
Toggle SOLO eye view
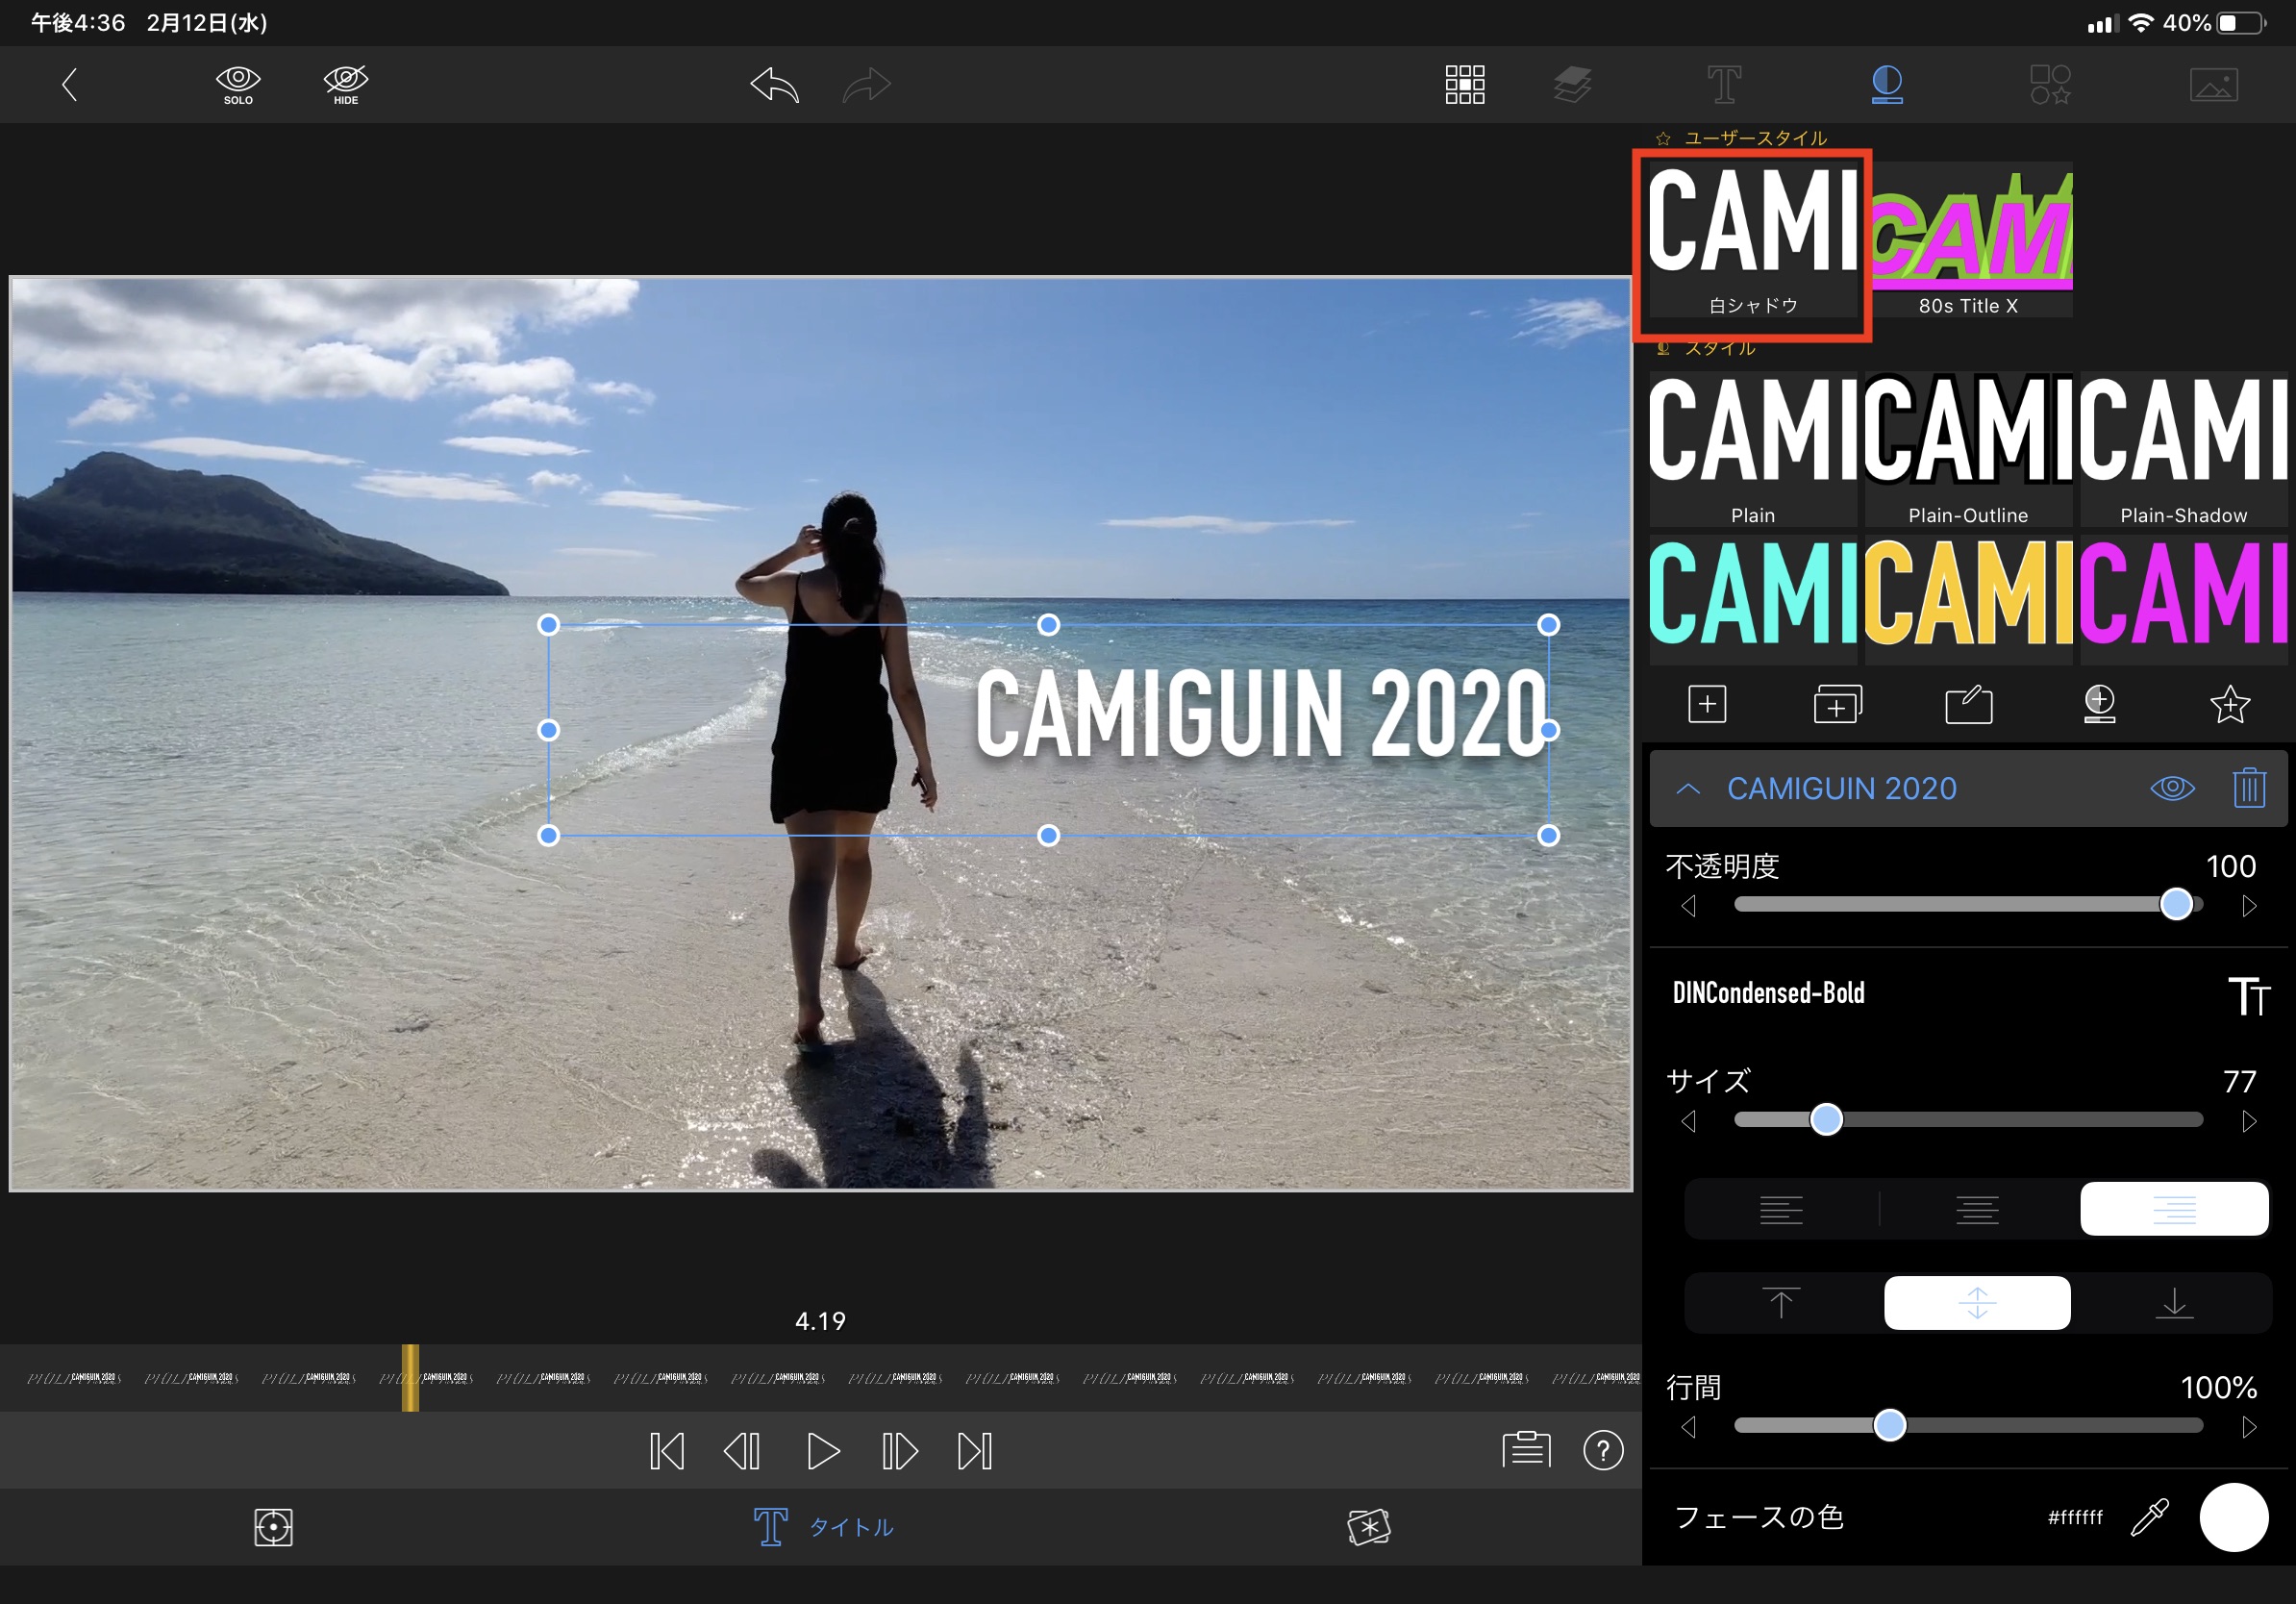pos(238,85)
